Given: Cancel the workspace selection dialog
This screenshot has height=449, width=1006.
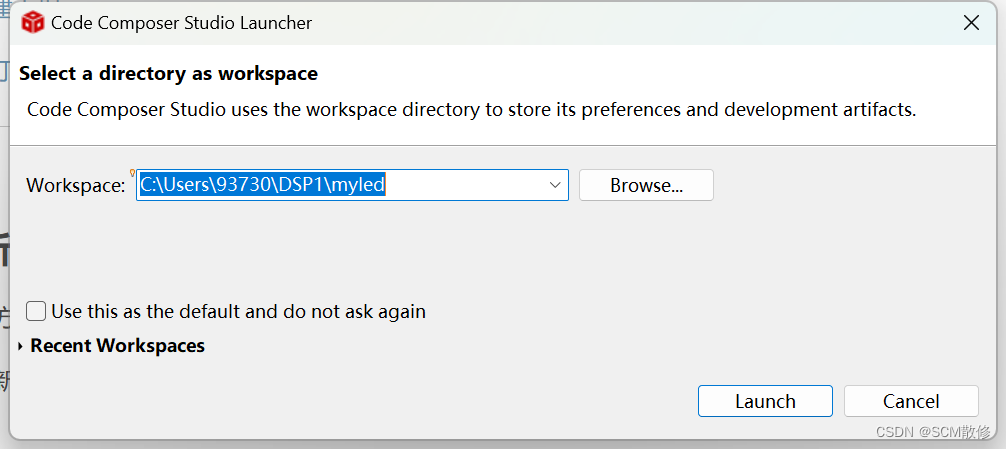Looking at the screenshot, I should [x=911, y=402].
